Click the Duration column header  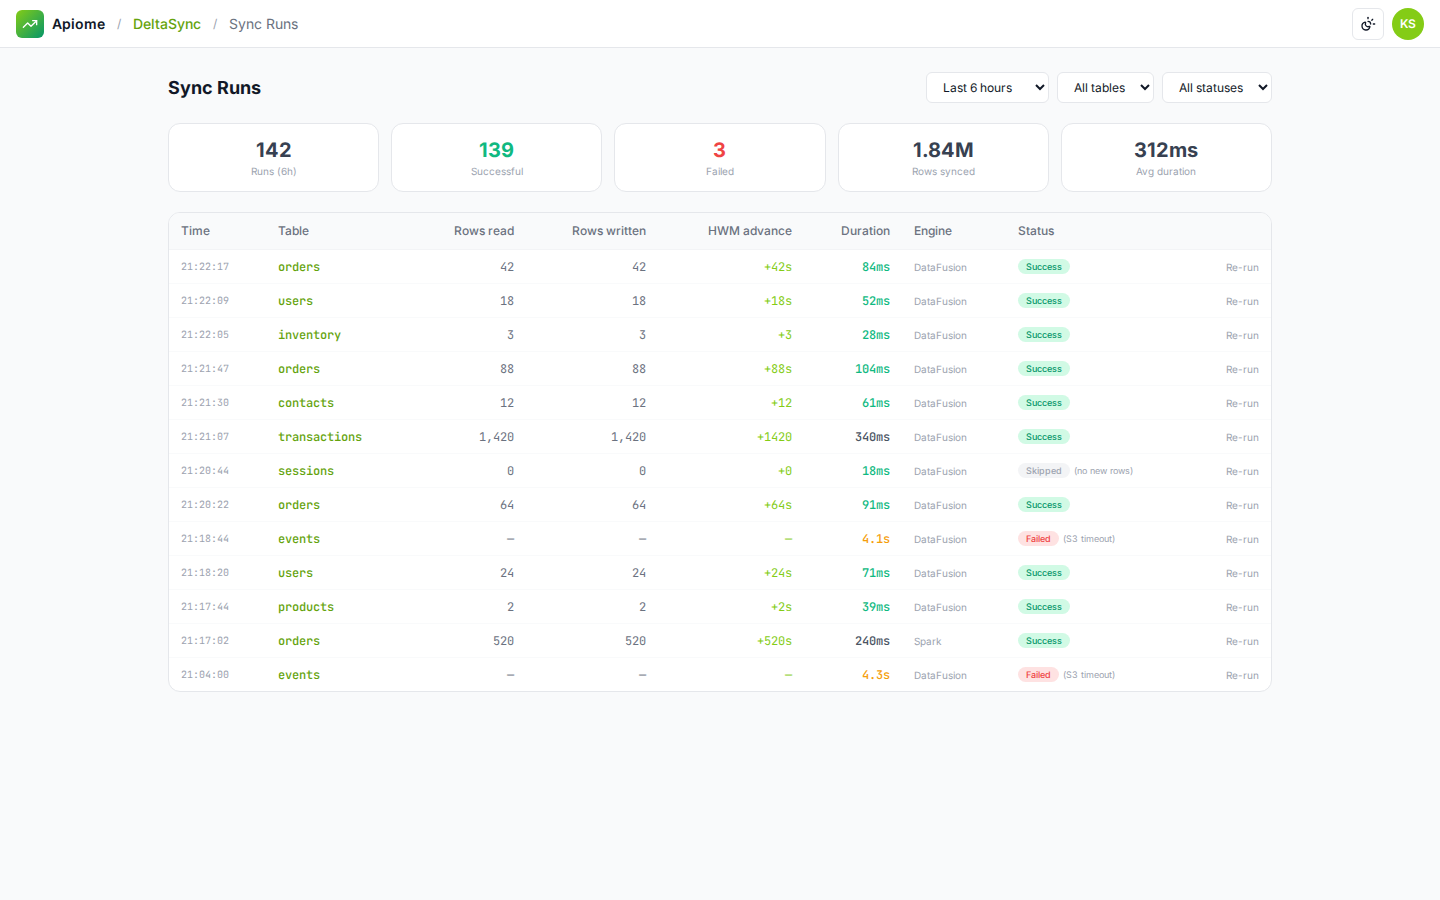[x=865, y=231]
